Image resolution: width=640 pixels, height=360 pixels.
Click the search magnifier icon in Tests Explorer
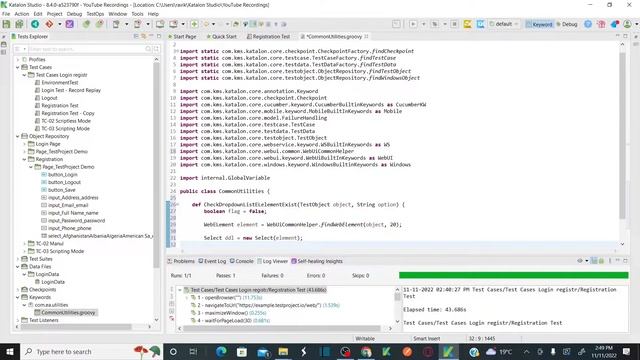(x=148, y=49)
